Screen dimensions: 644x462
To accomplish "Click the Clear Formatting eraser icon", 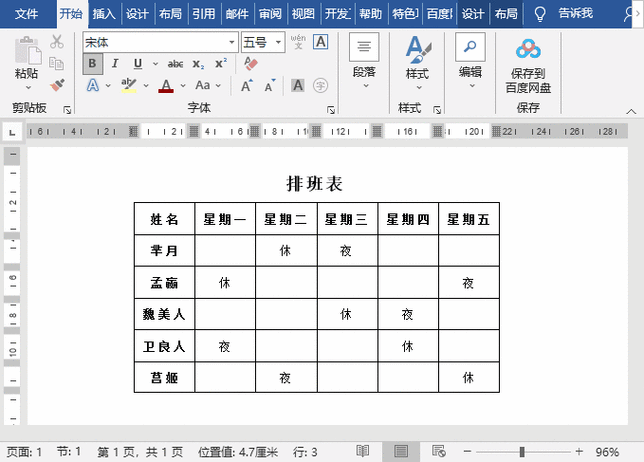I will point(251,64).
